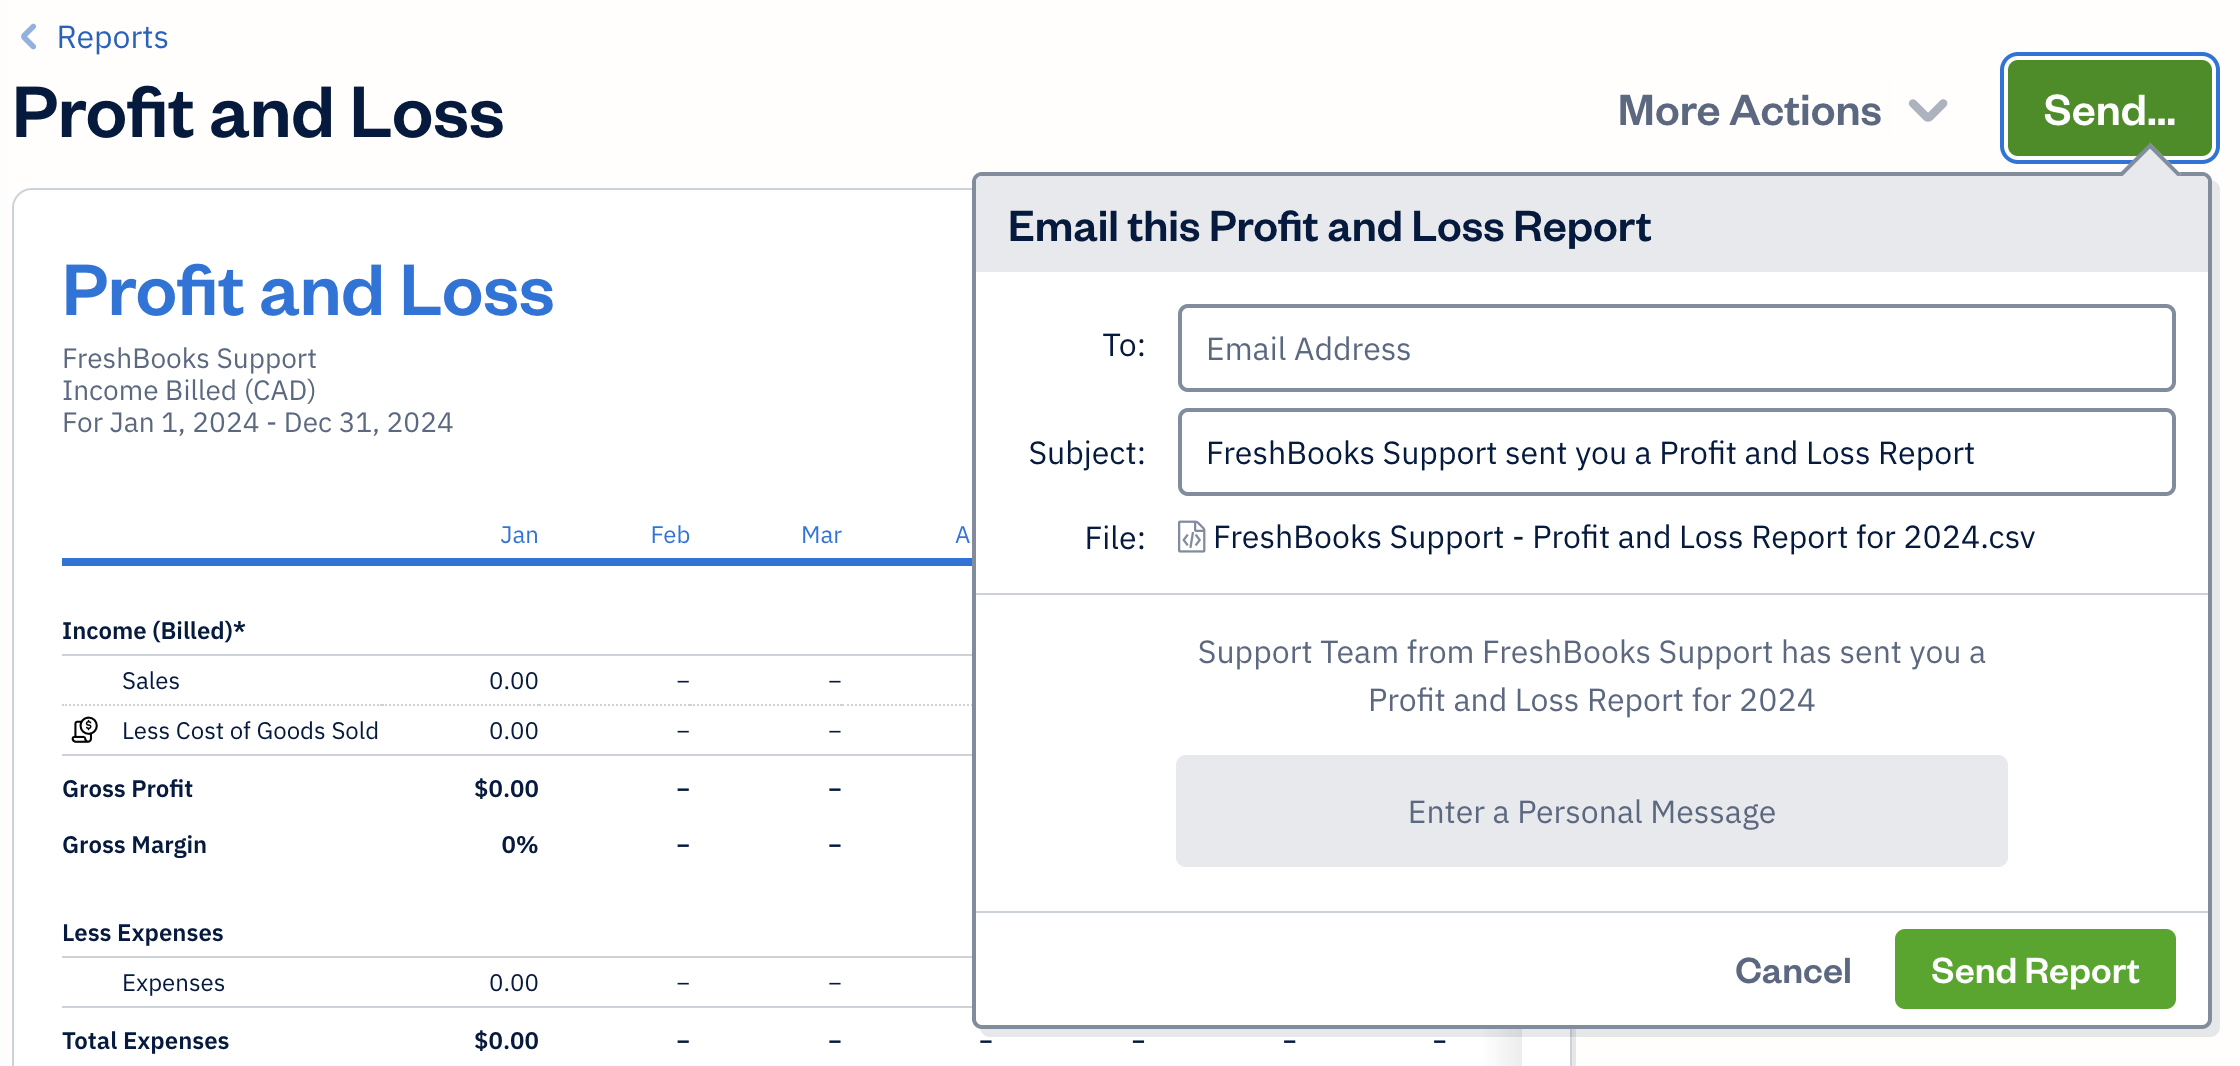Expand the More Actions dropdown chevron
The width and height of the screenshot is (2240, 1066).
1927,110
